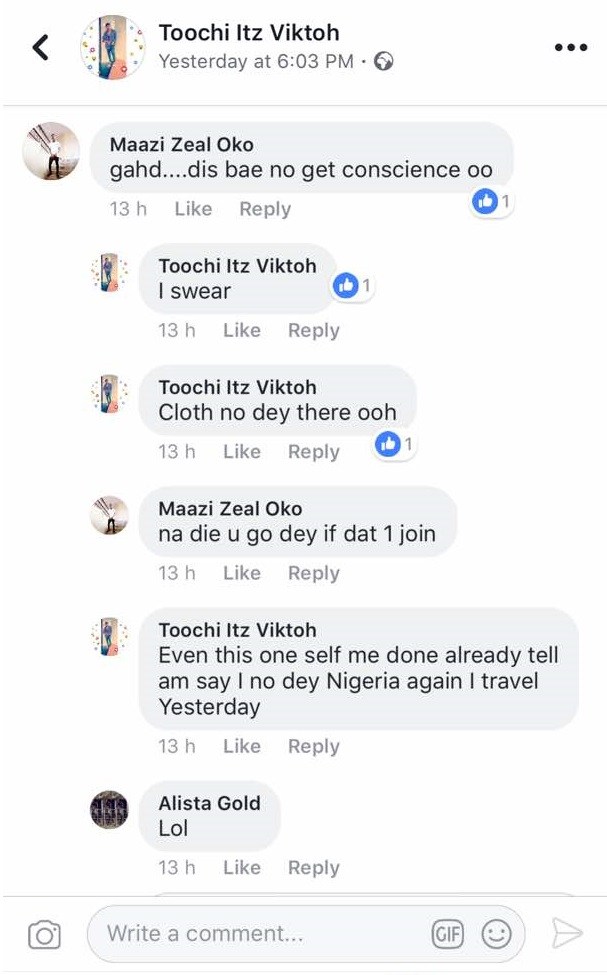This screenshot has width=607, height=975.
Task: Tap the public audience globe icon
Action: coord(384,62)
